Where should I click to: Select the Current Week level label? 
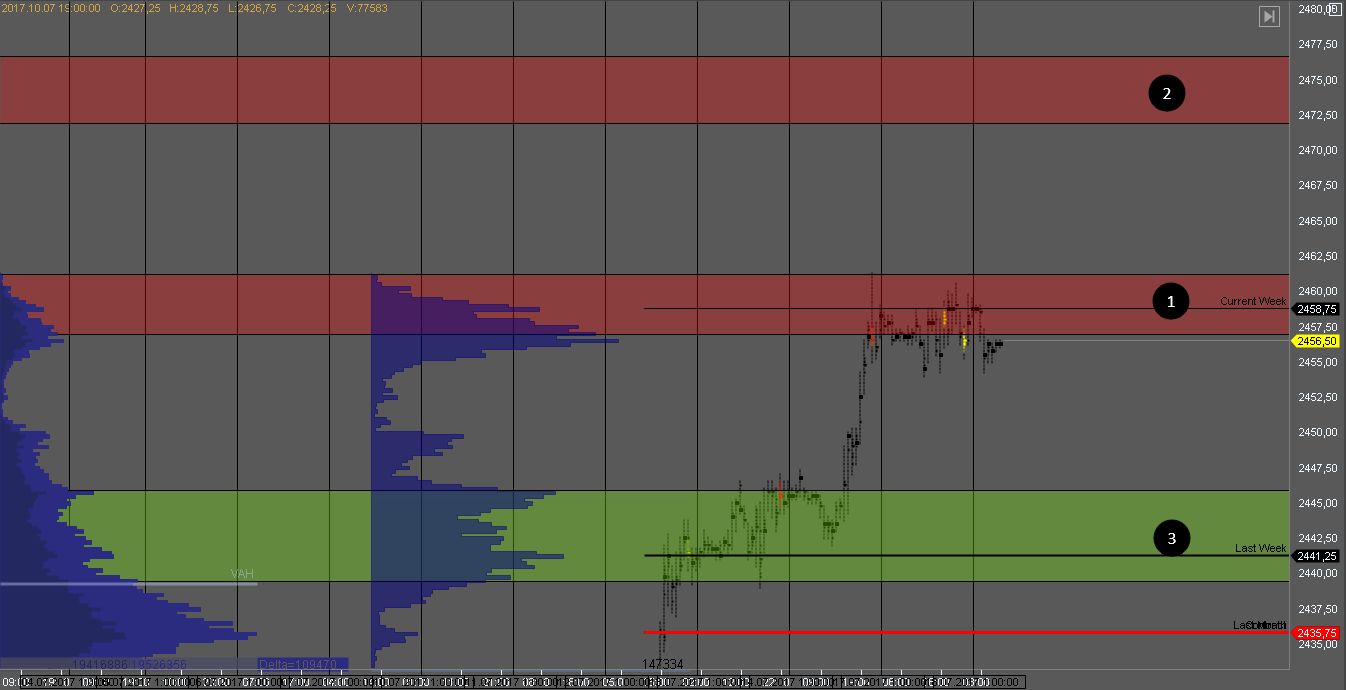point(1252,301)
